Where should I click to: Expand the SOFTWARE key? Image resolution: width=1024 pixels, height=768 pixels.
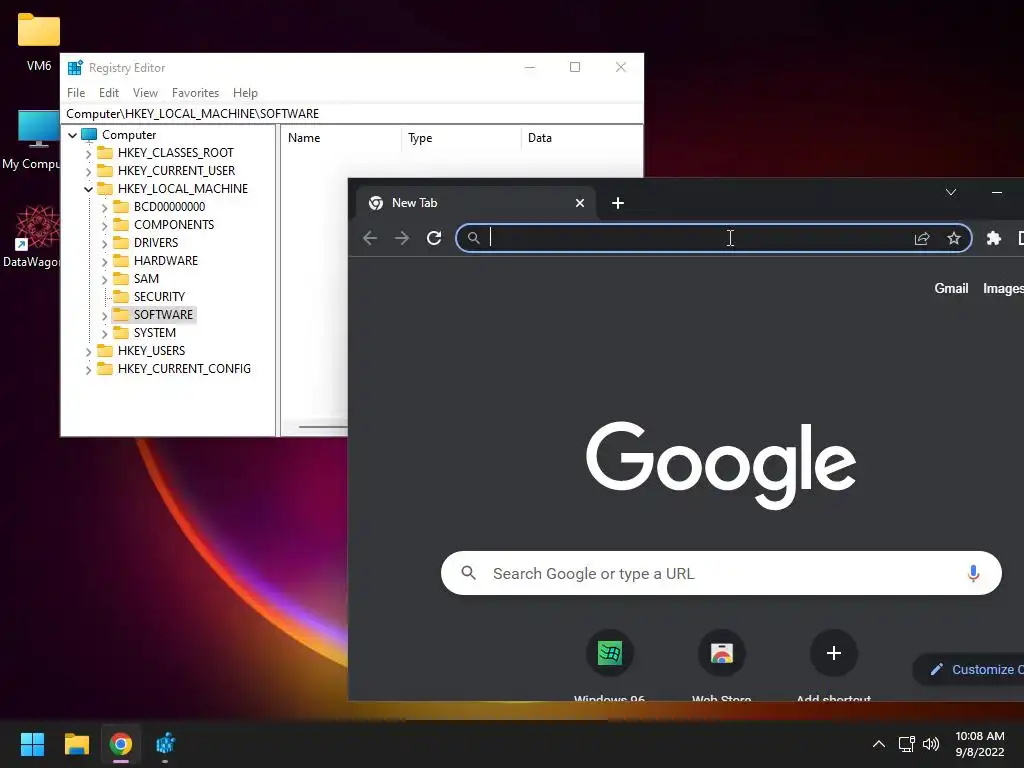[104, 315]
